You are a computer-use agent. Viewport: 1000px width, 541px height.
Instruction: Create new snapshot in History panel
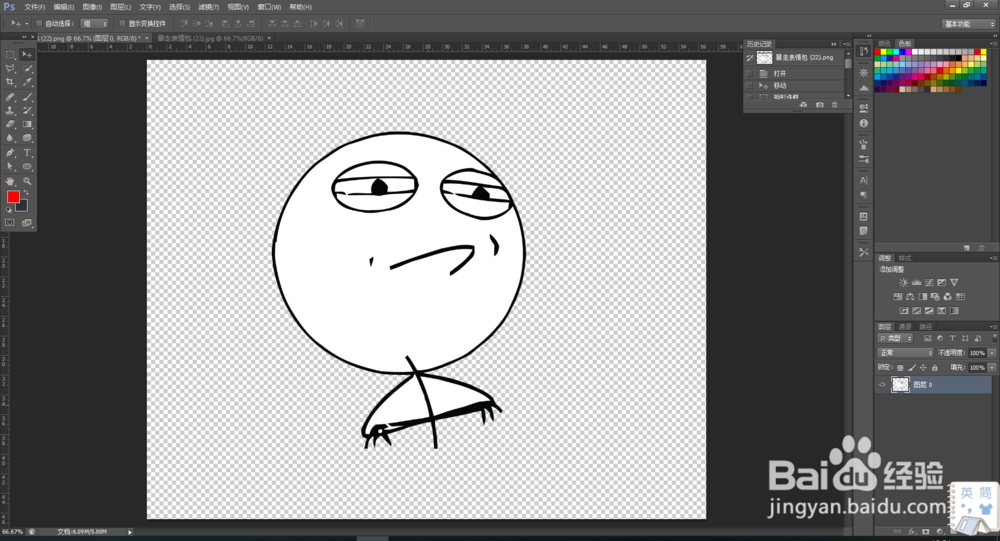(820, 105)
